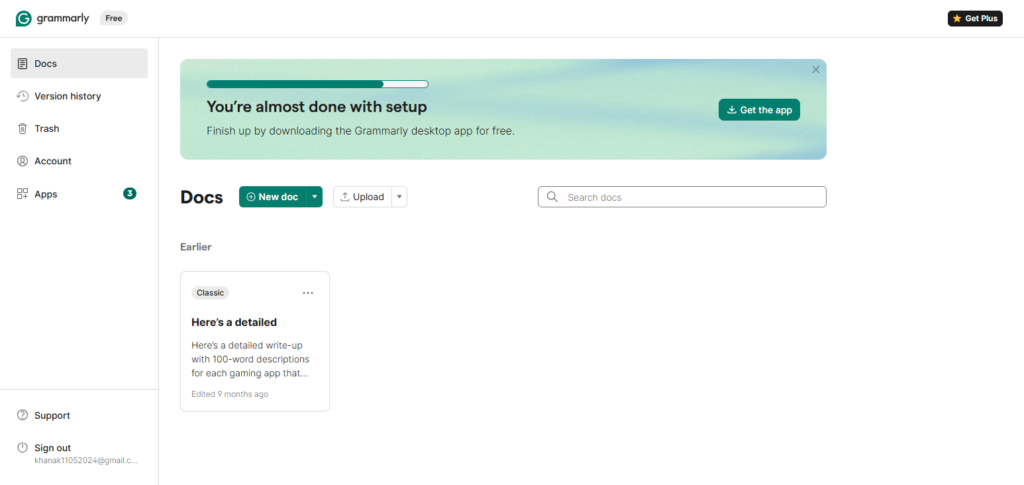Screen dimensions: 1024x485
Task: Click the Apps grid icon
Action: tap(22, 194)
